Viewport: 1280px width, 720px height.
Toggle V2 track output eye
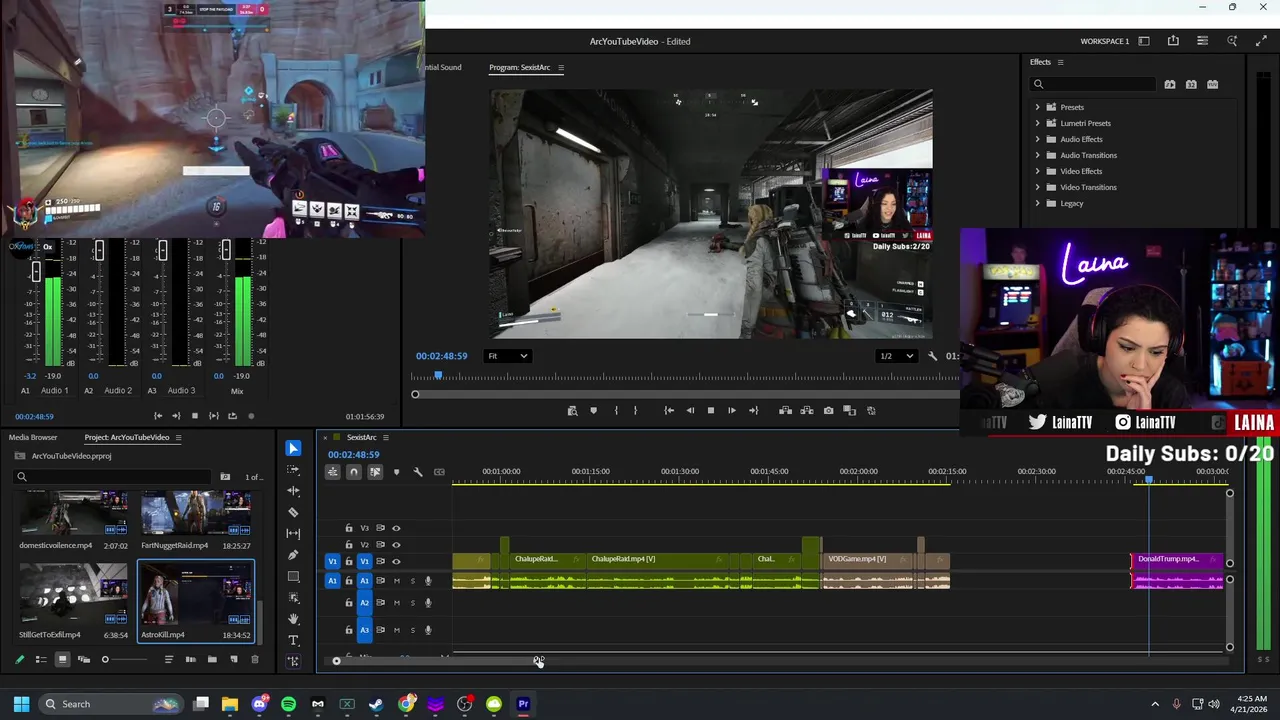[x=396, y=545]
